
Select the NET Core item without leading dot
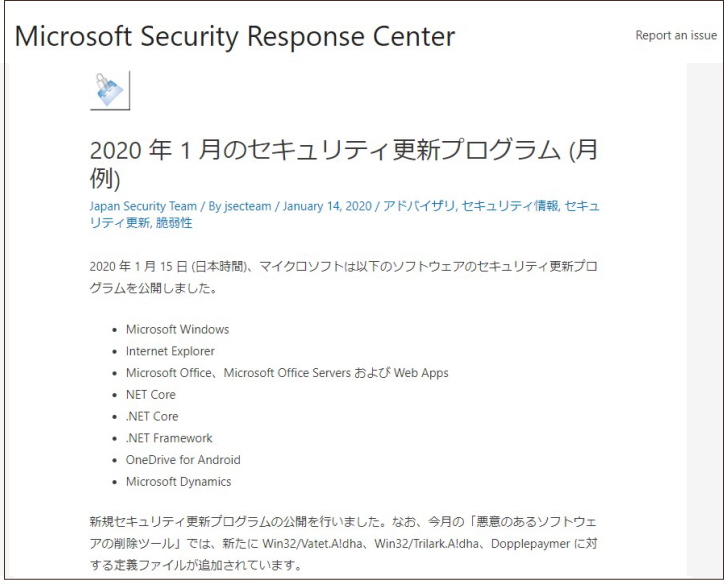point(151,395)
